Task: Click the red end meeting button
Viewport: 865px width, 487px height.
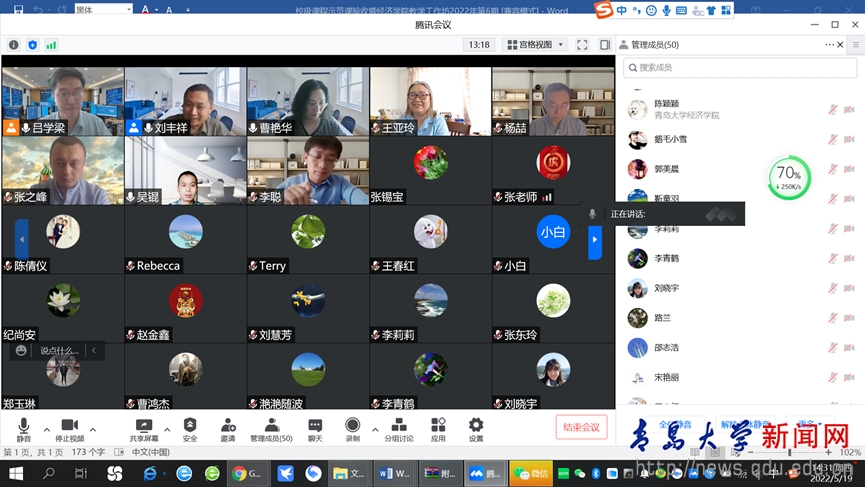Action: point(581,427)
